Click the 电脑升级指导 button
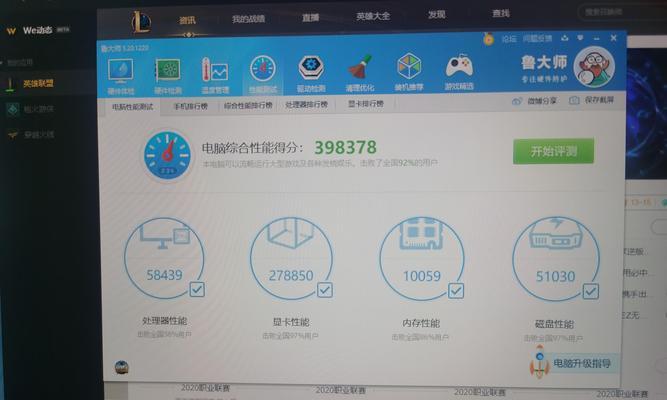667x400 pixels. [x=581, y=363]
